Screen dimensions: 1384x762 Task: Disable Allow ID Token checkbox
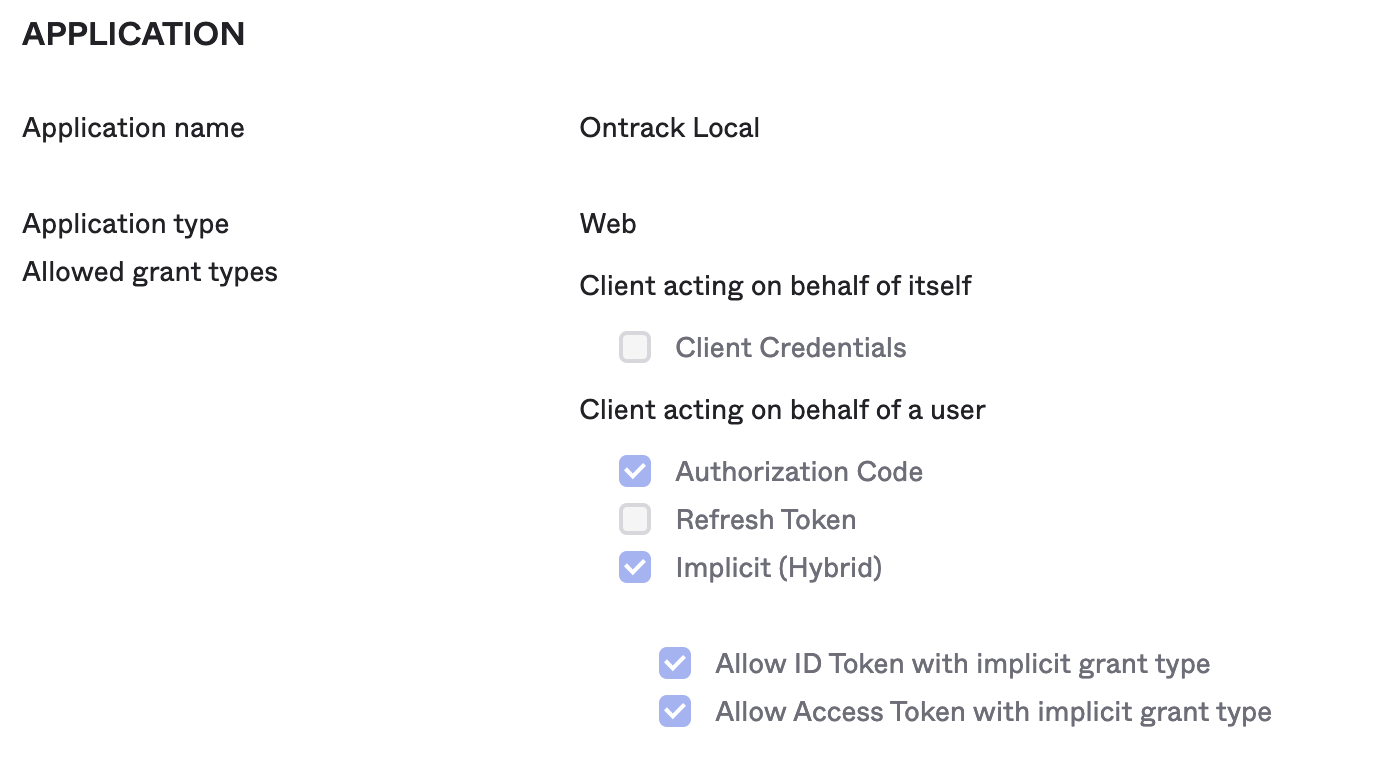675,663
